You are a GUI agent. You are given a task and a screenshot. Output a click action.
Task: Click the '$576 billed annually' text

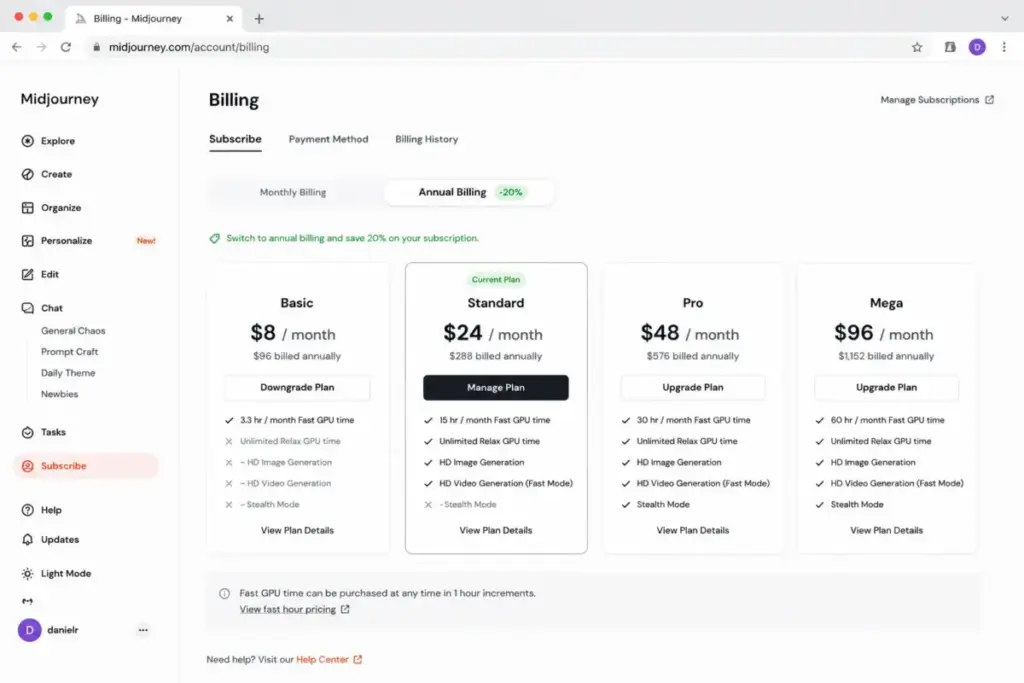coord(693,357)
